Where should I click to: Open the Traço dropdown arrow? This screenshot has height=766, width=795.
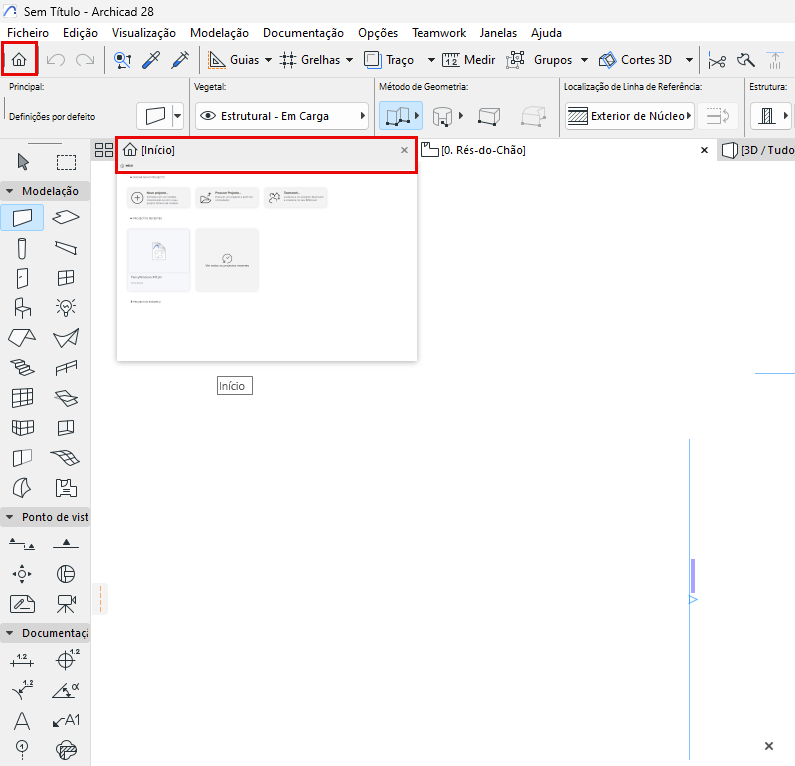(x=431, y=60)
